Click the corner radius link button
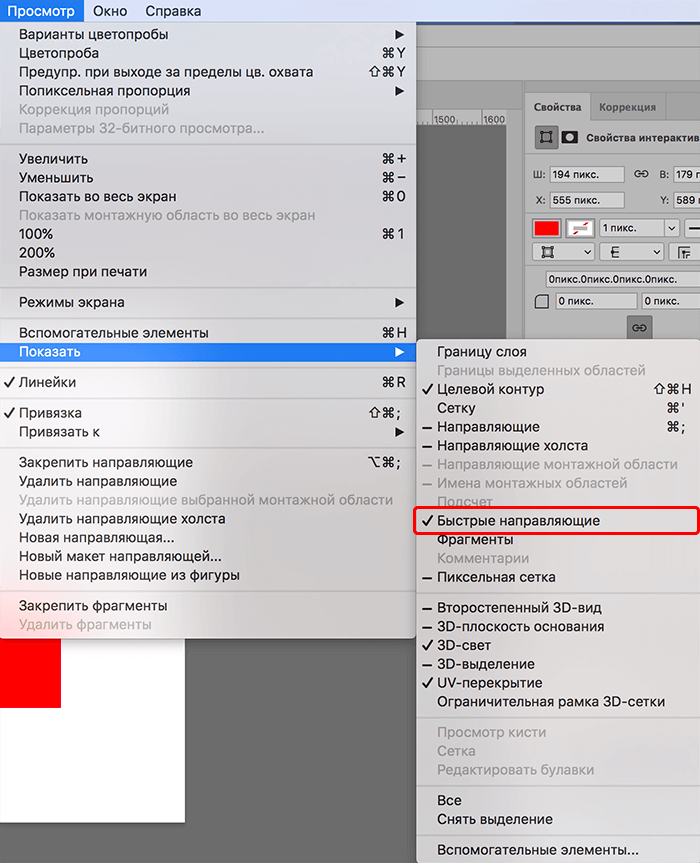This screenshot has height=863, width=700. (639, 328)
